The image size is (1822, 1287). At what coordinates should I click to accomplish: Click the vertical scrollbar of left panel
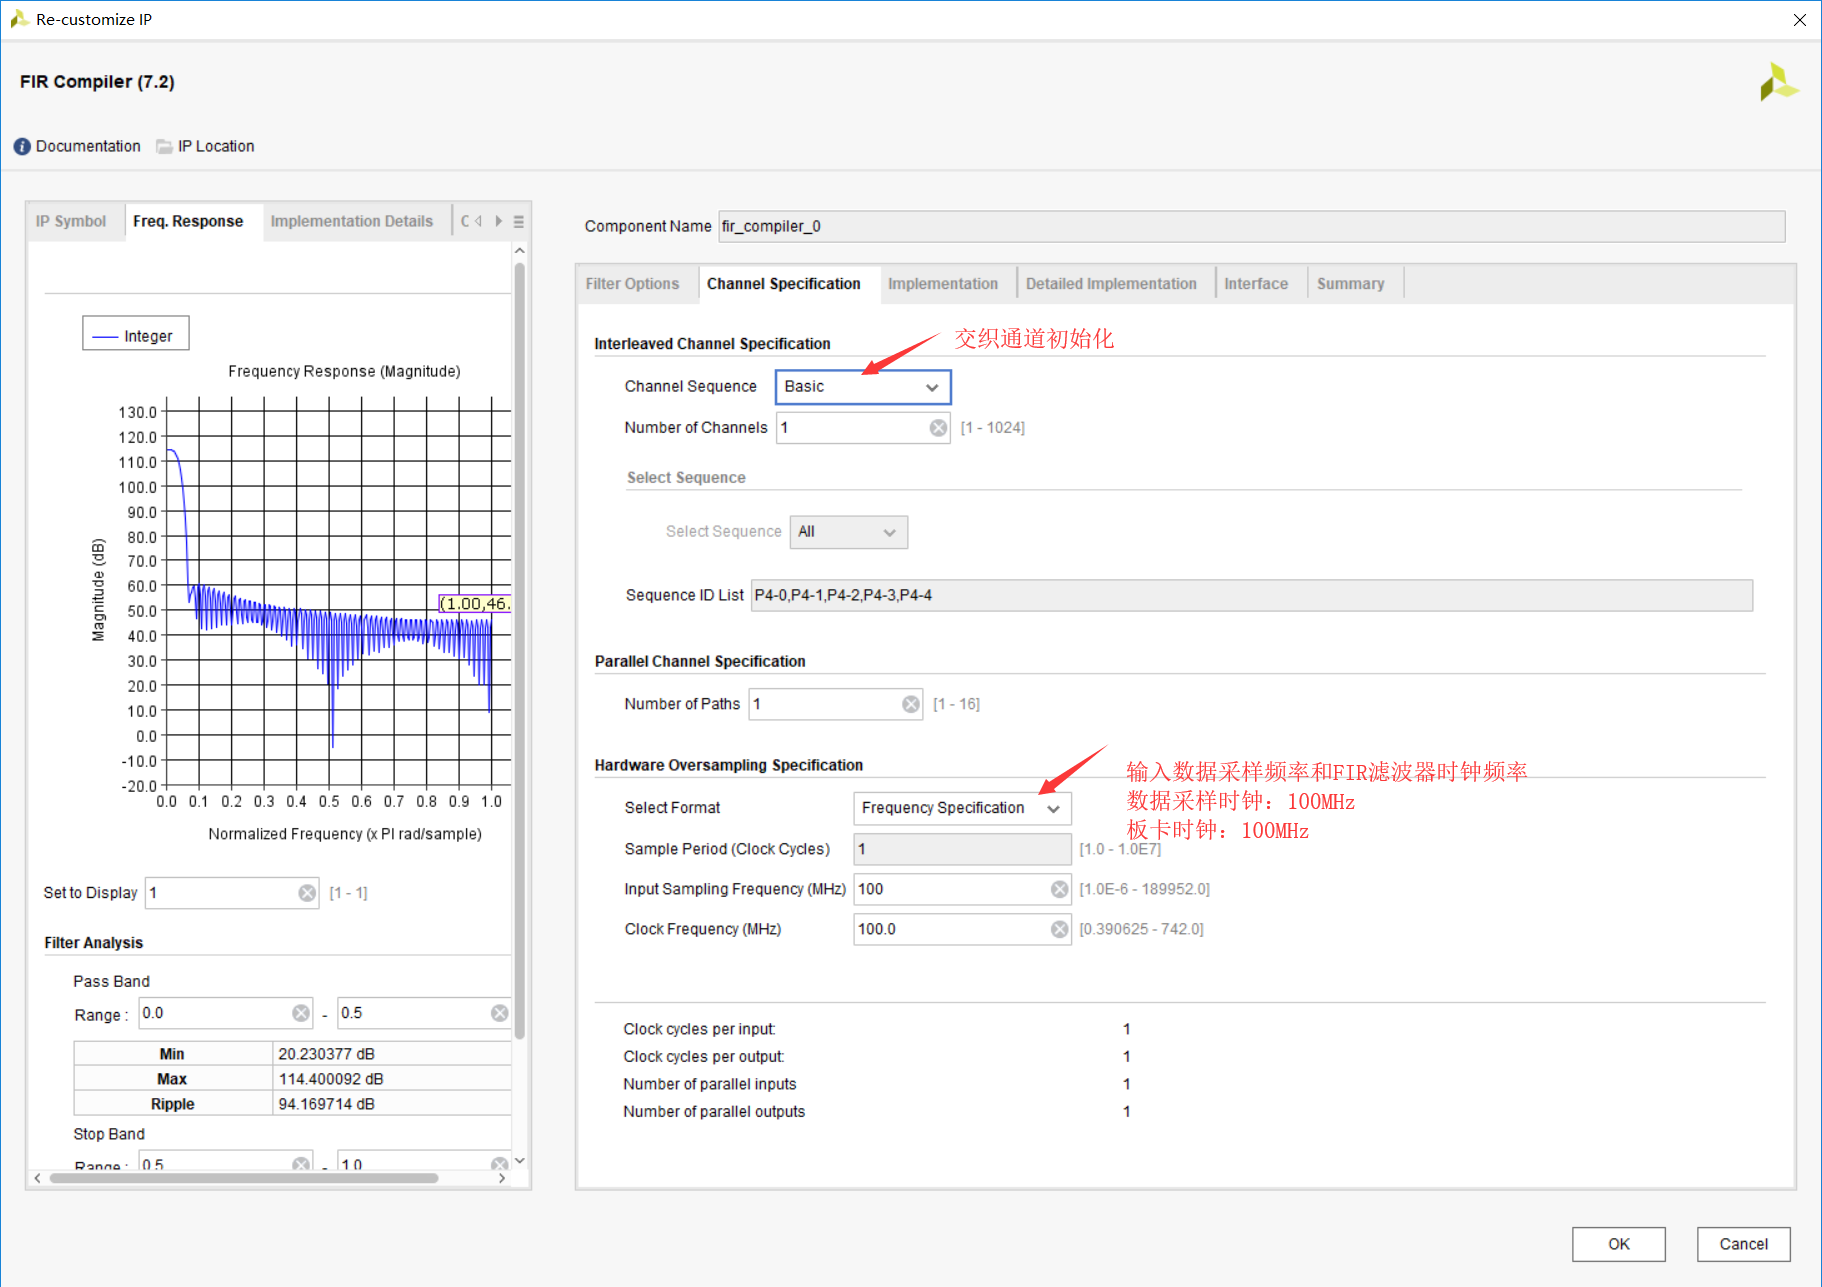click(x=519, y=650)
